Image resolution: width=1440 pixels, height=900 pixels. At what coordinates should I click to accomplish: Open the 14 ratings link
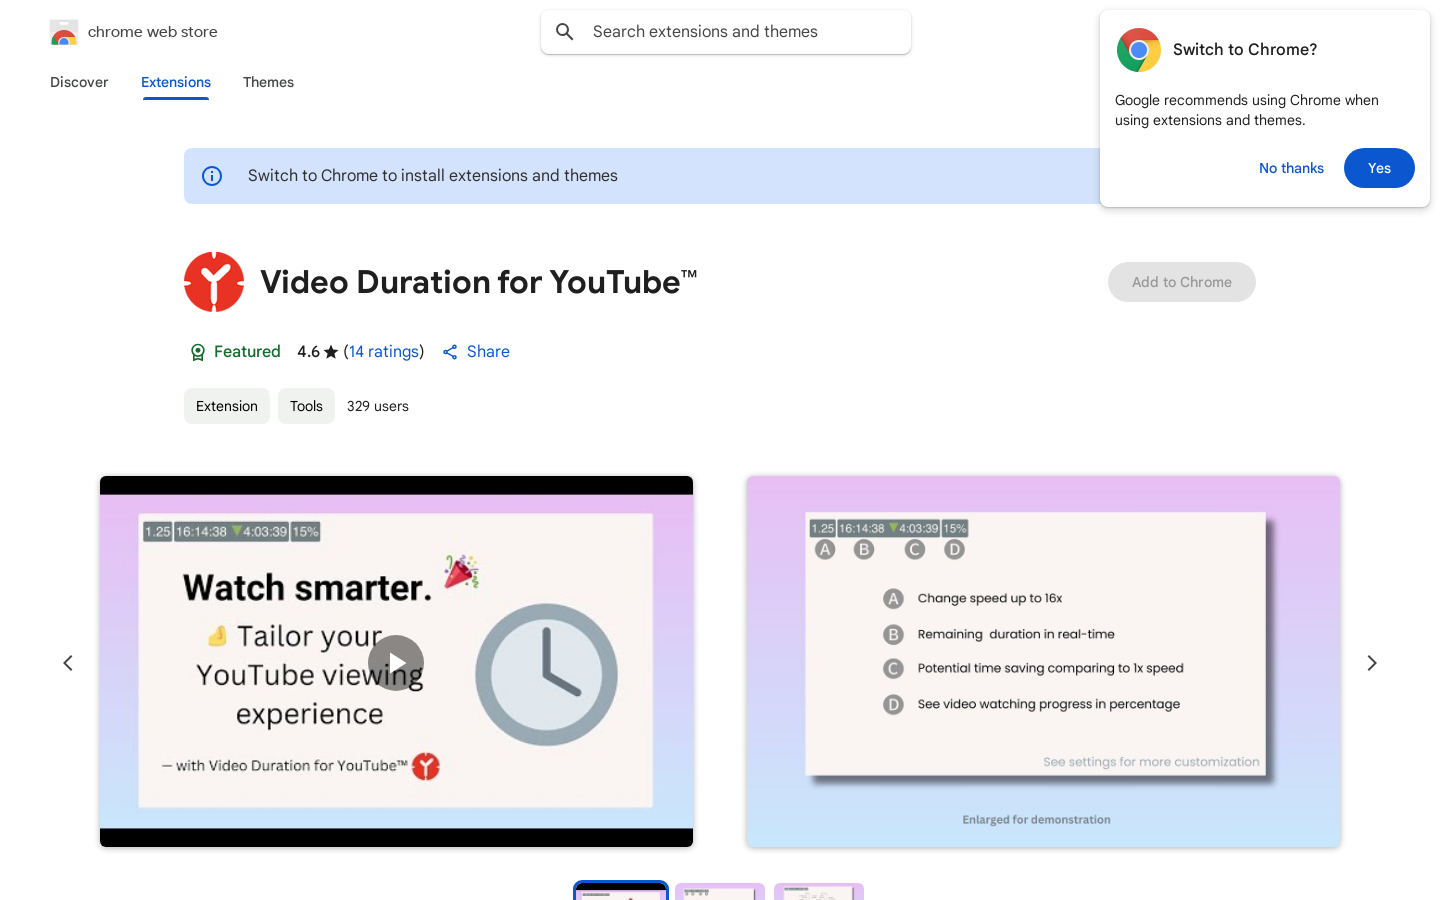tap(384, 352)
